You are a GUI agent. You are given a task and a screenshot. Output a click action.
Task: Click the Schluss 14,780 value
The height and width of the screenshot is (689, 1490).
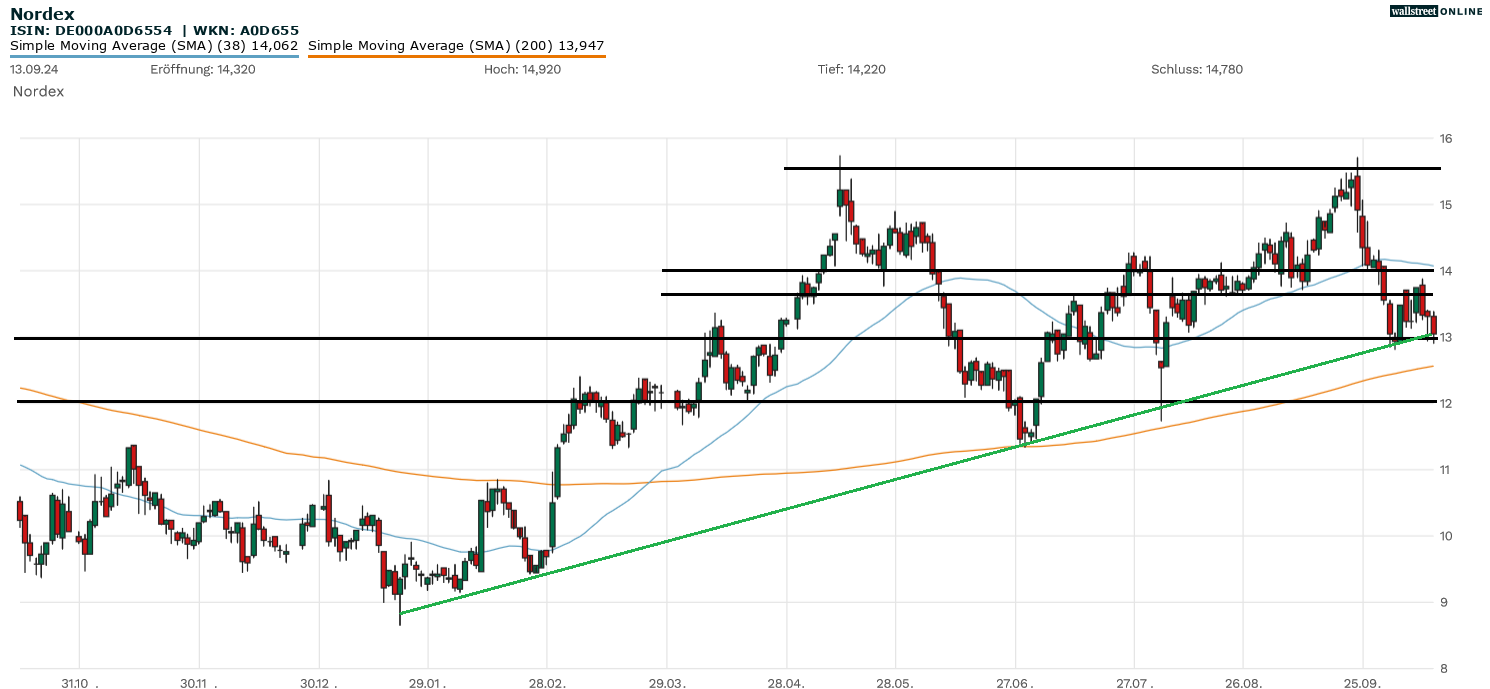(x=1197, y=69)
